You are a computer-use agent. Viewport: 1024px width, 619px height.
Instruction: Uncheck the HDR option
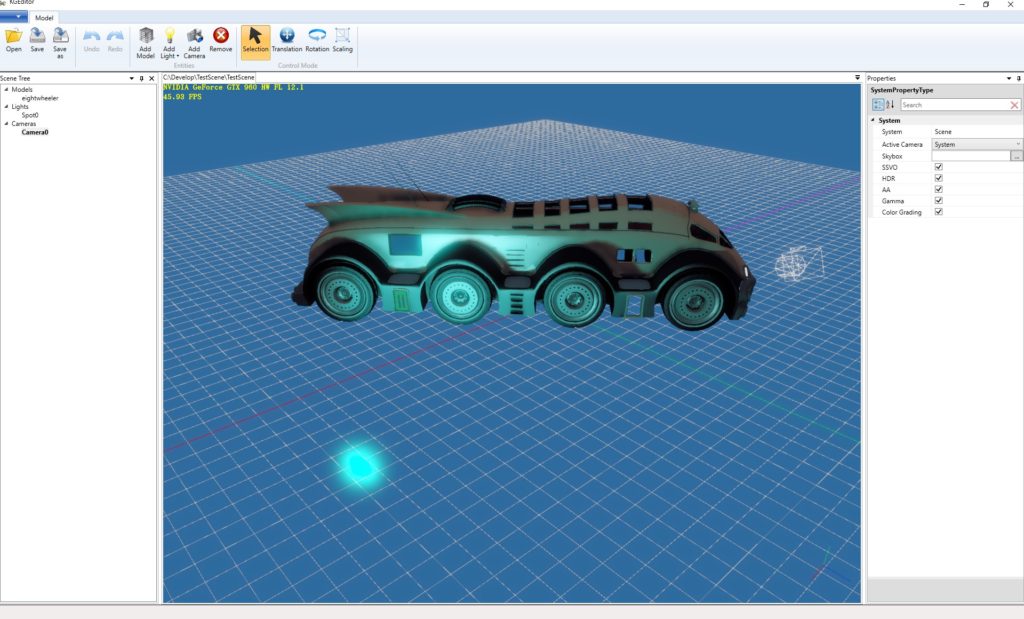pos(938,178)
